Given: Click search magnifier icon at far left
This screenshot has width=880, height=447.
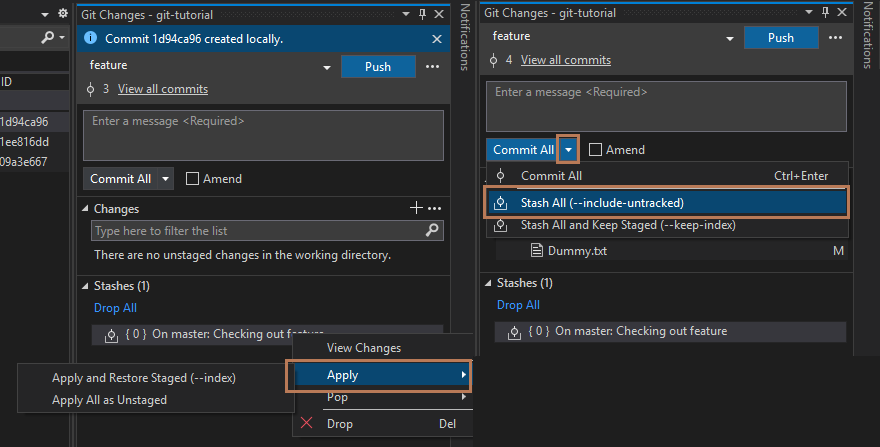Looking at the screenshot, I should [x=48, y=37].
